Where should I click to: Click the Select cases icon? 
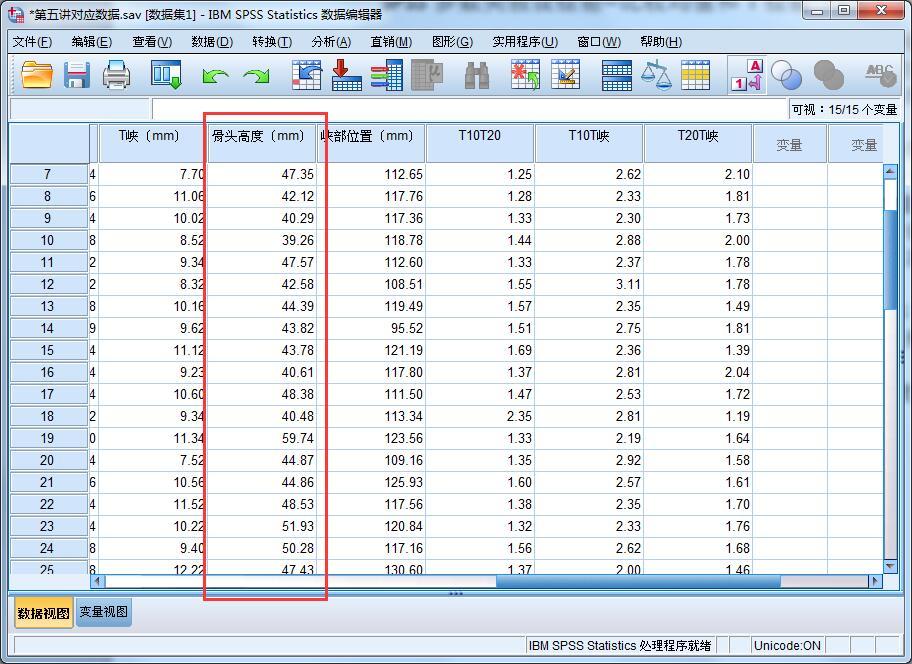pos(696,75)
